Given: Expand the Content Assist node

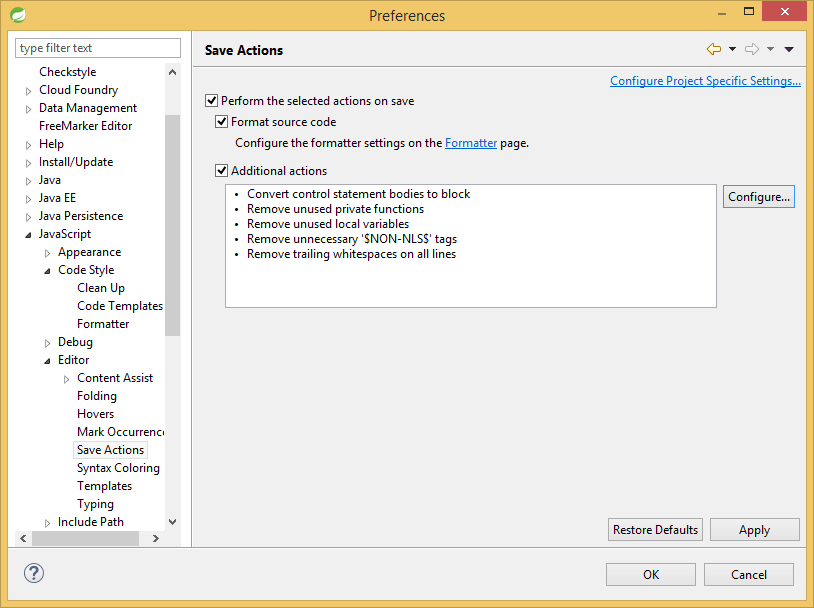Looking at the screenshot, I should [x=67, y=379].
